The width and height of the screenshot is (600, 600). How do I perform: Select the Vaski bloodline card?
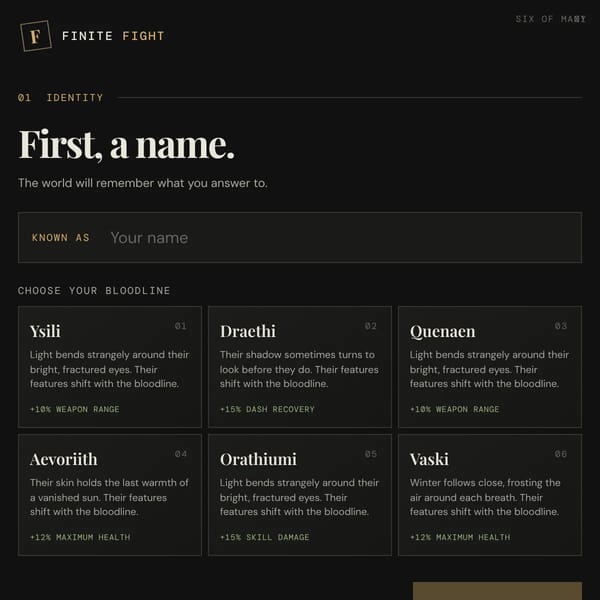490,495
